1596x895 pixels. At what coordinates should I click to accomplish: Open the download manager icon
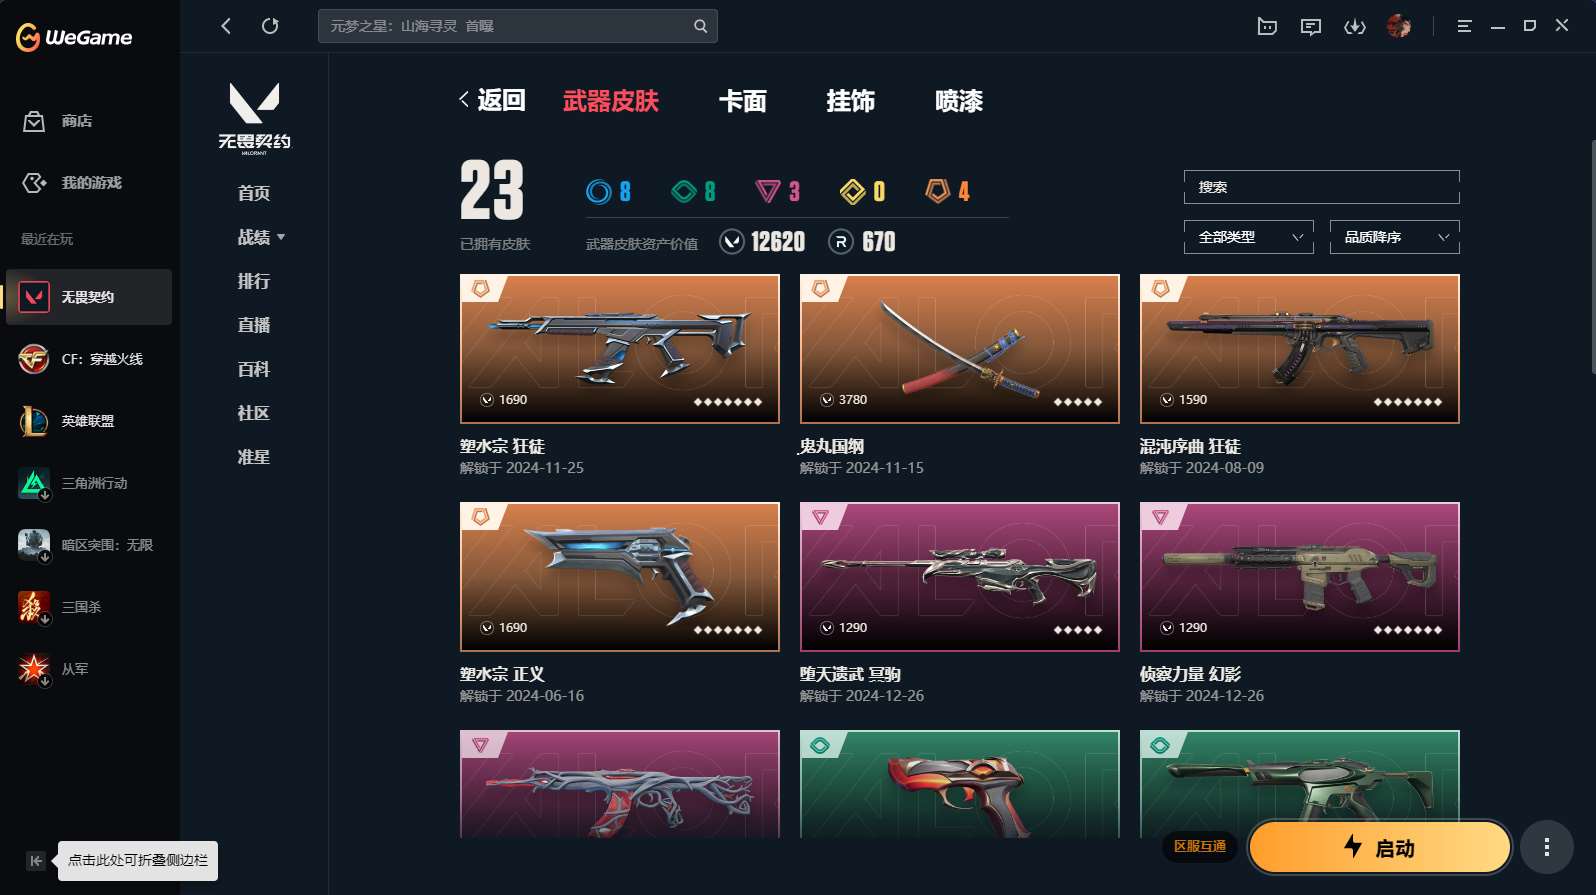pos(1355,27)
